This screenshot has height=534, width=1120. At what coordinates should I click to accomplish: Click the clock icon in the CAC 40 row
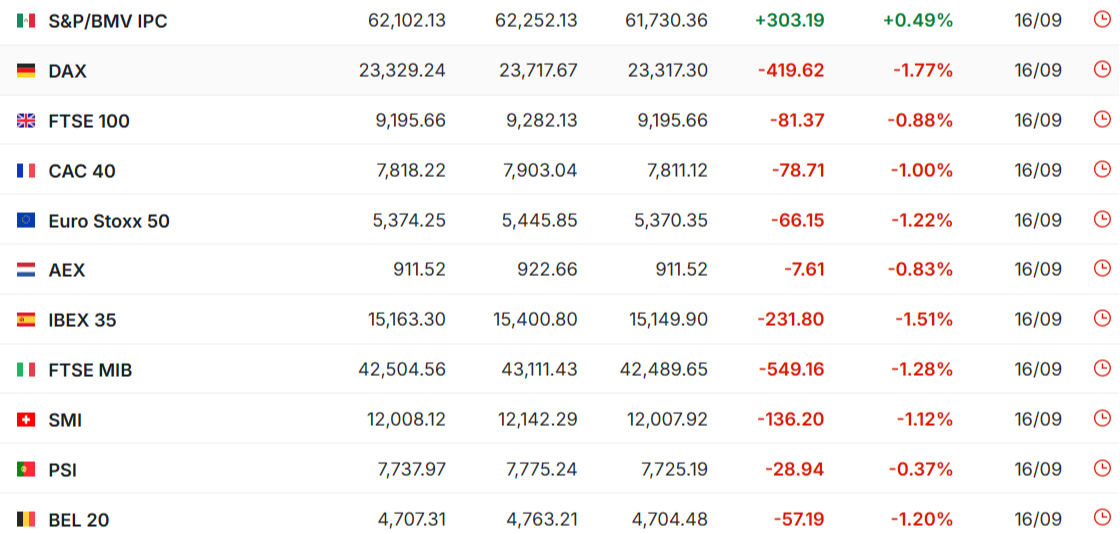(1102, 169)
